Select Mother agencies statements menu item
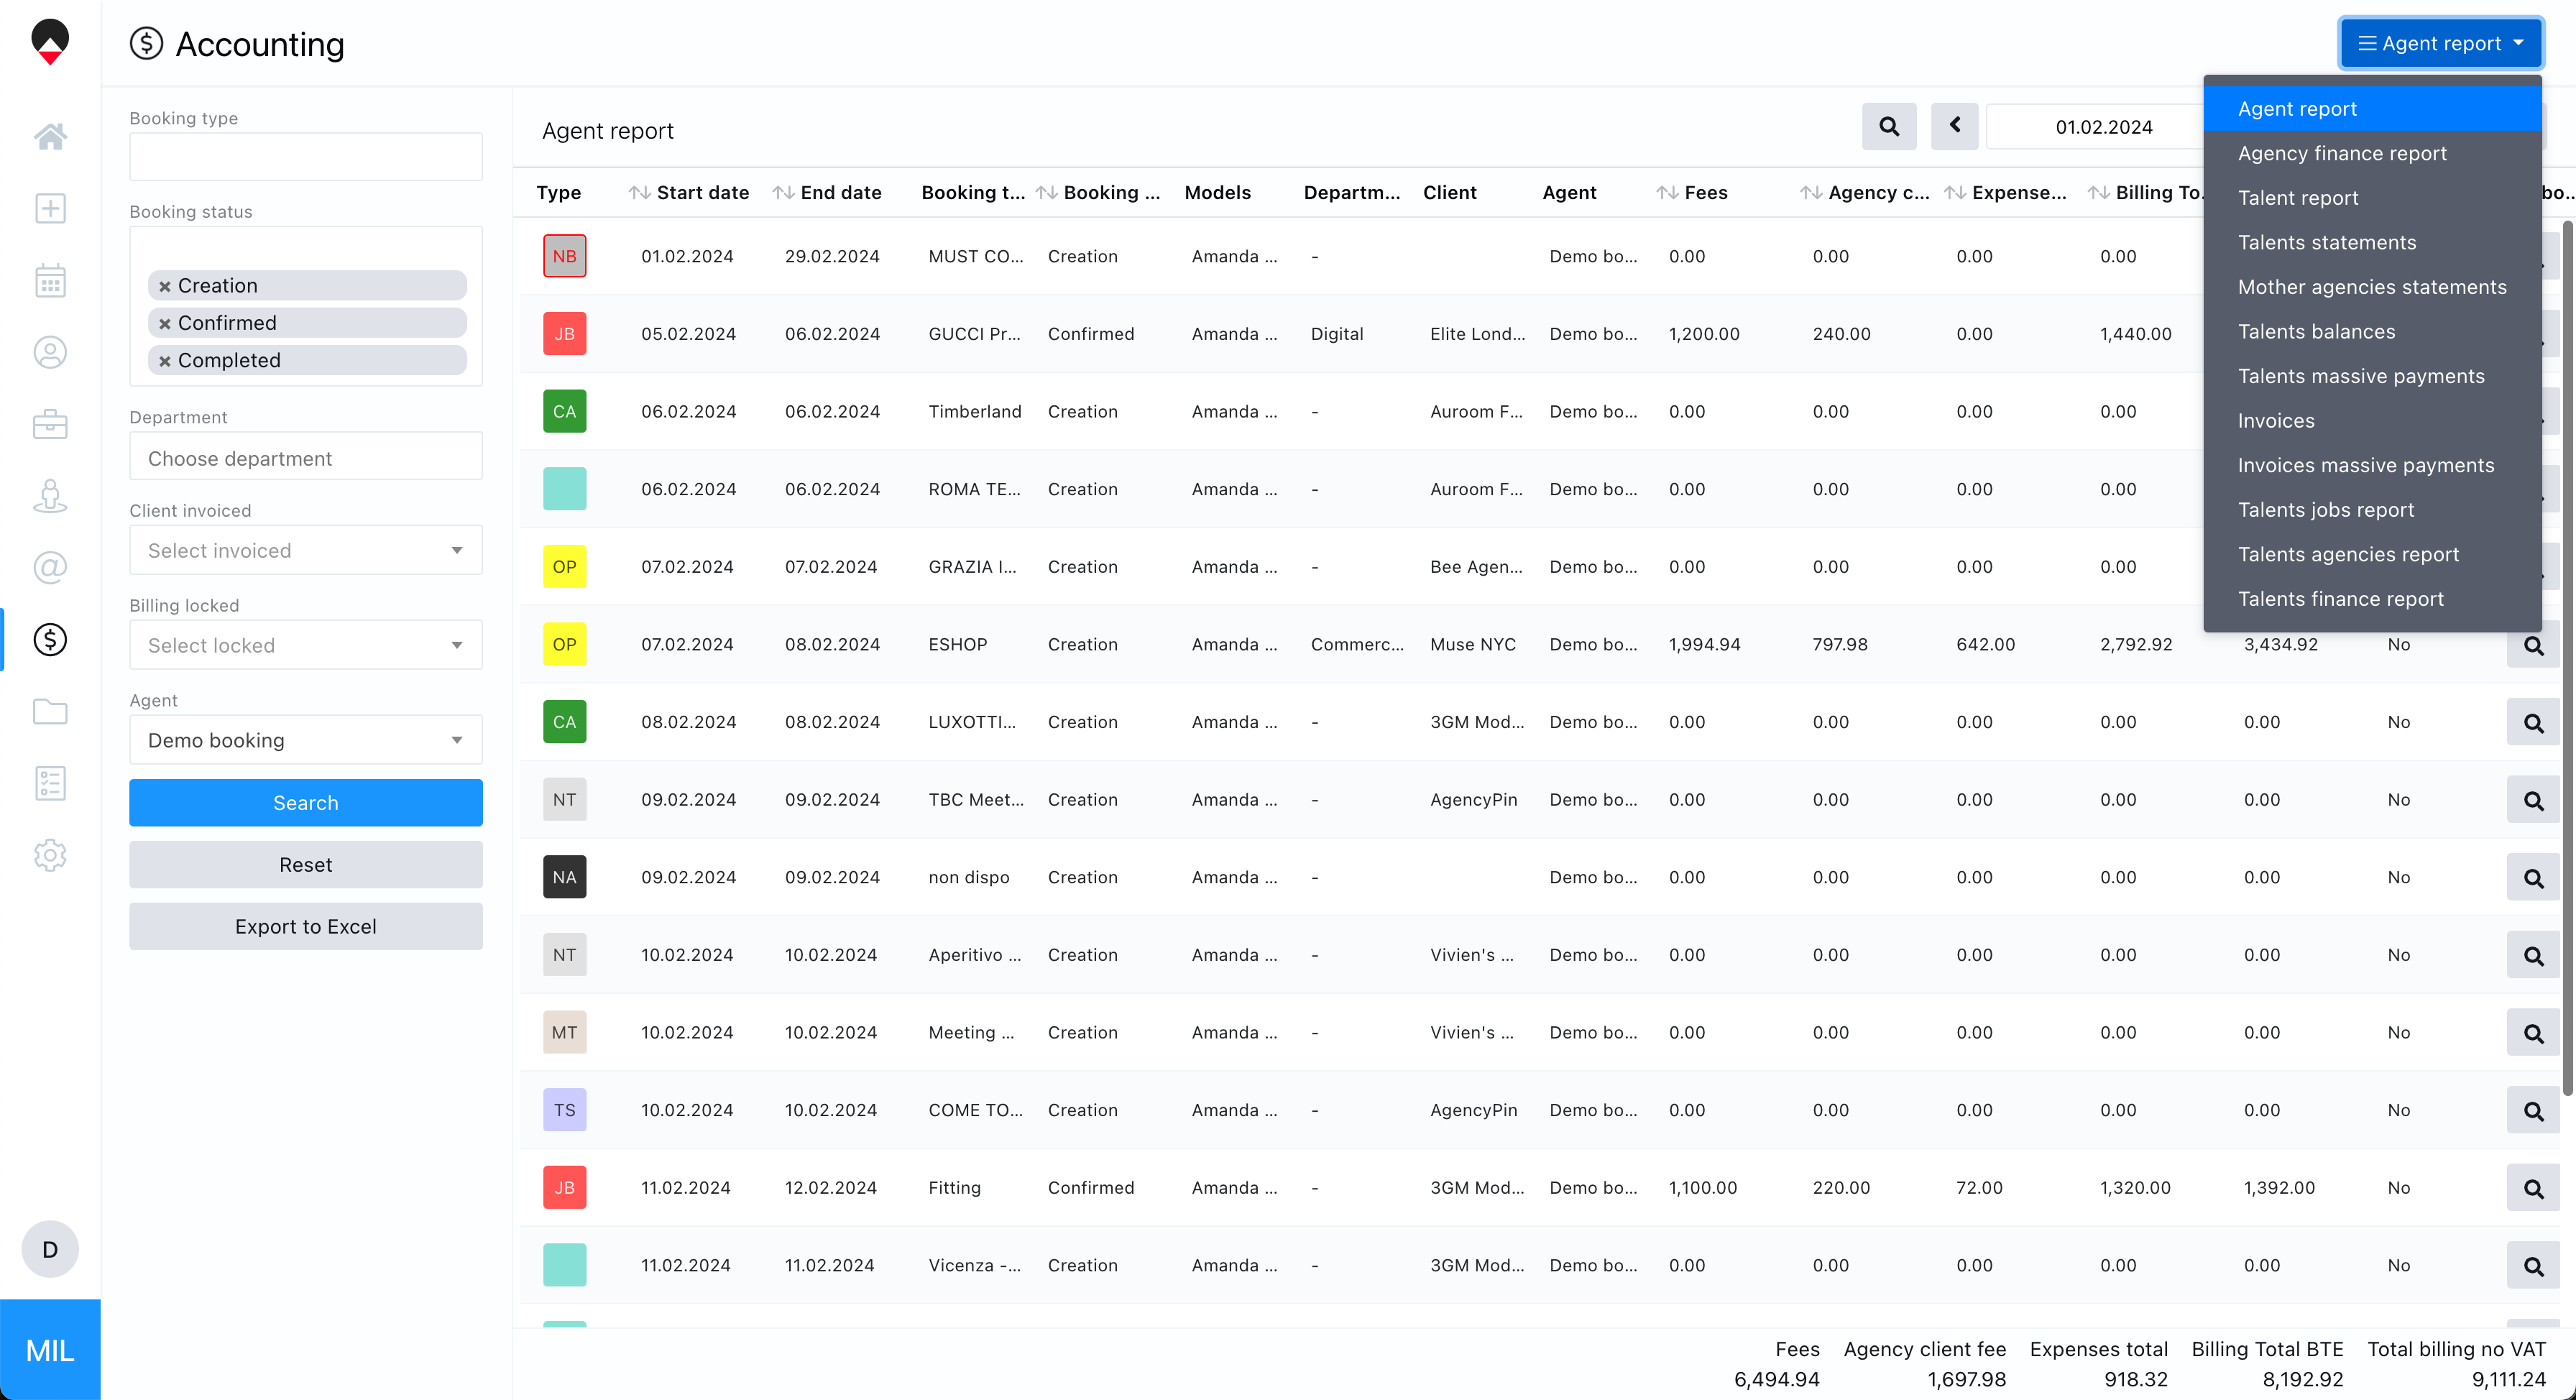This screenshot has height=1400, width=2576. click(2372, 287)
